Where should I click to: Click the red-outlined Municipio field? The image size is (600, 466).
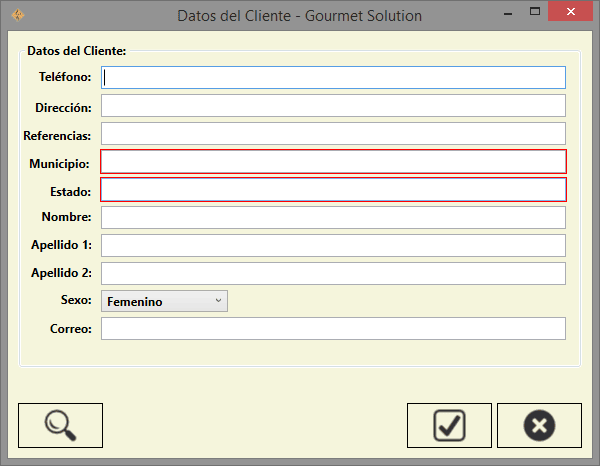(x=333, y=162)
